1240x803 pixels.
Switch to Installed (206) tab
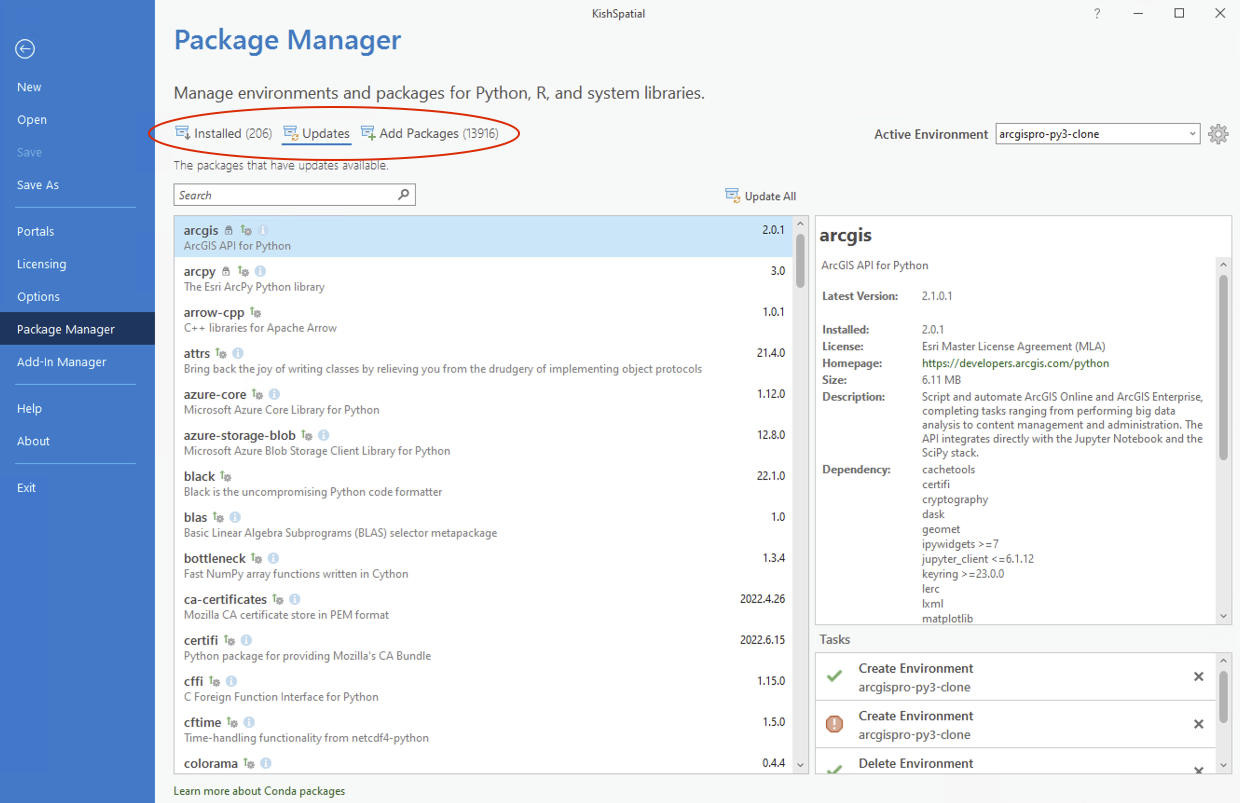[223, 133]
